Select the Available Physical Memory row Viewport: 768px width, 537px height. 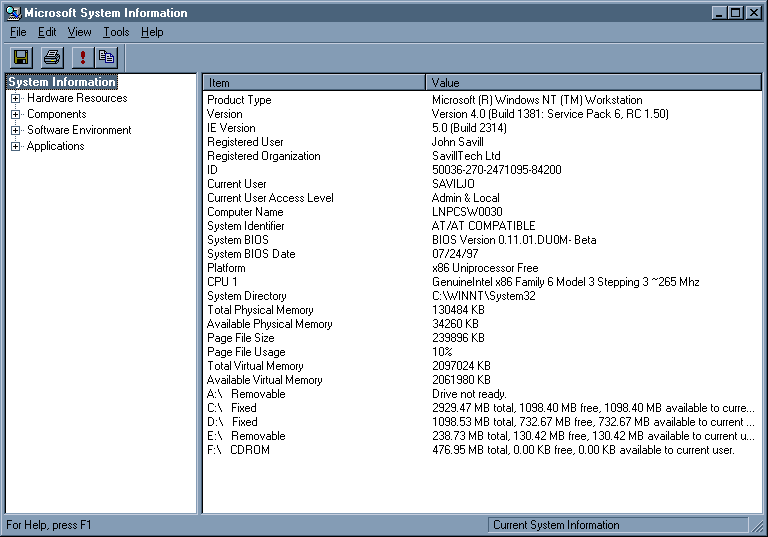[x=482, y=324]
